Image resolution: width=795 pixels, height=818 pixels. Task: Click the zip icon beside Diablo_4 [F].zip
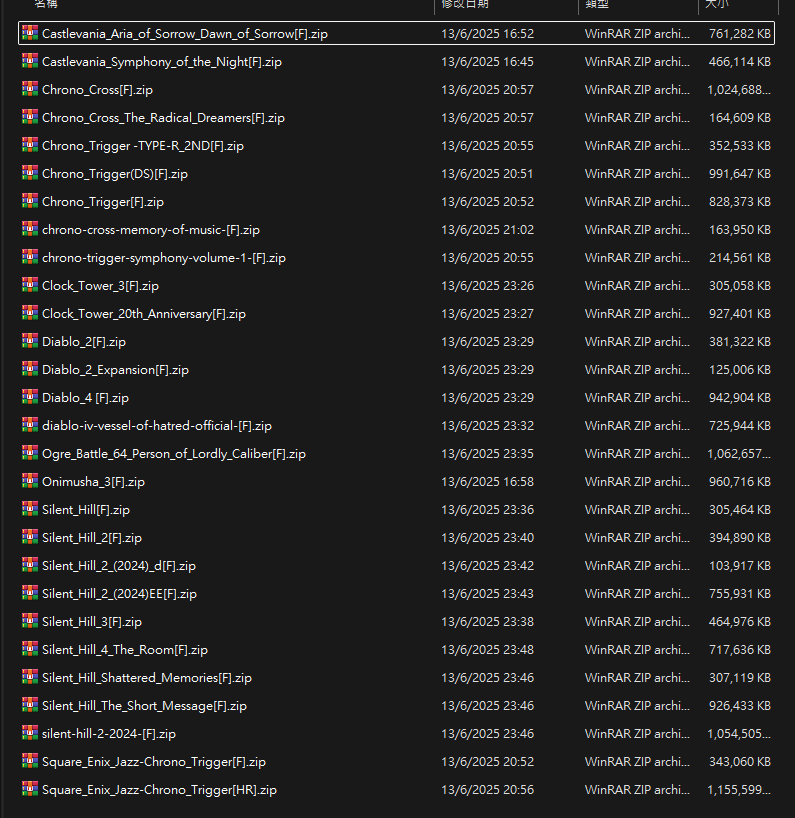[30, 397]
